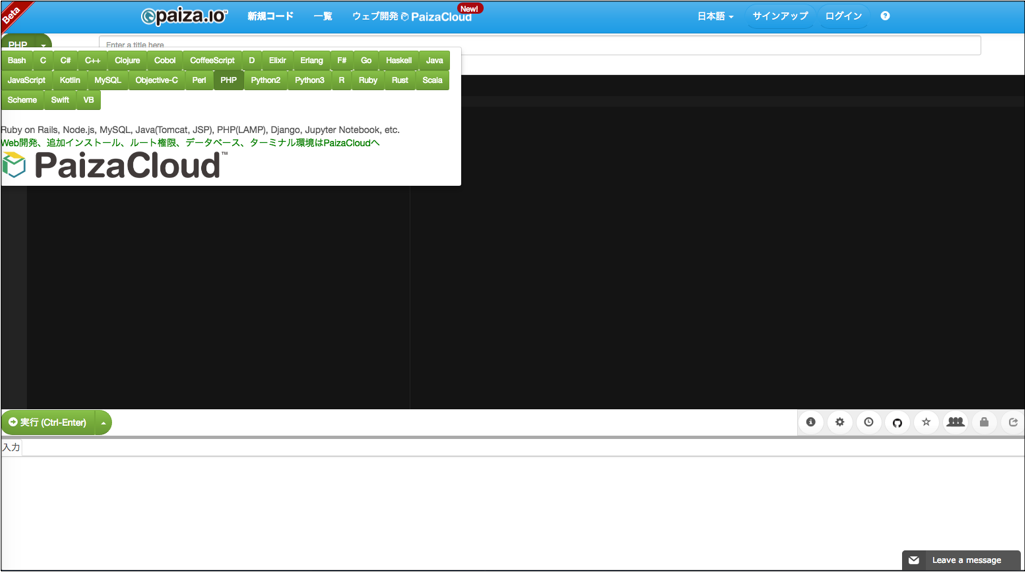Screen dimensions: 1025x572
Task: Open 新規コード in the navigation bar
Action: coord(270,16)
